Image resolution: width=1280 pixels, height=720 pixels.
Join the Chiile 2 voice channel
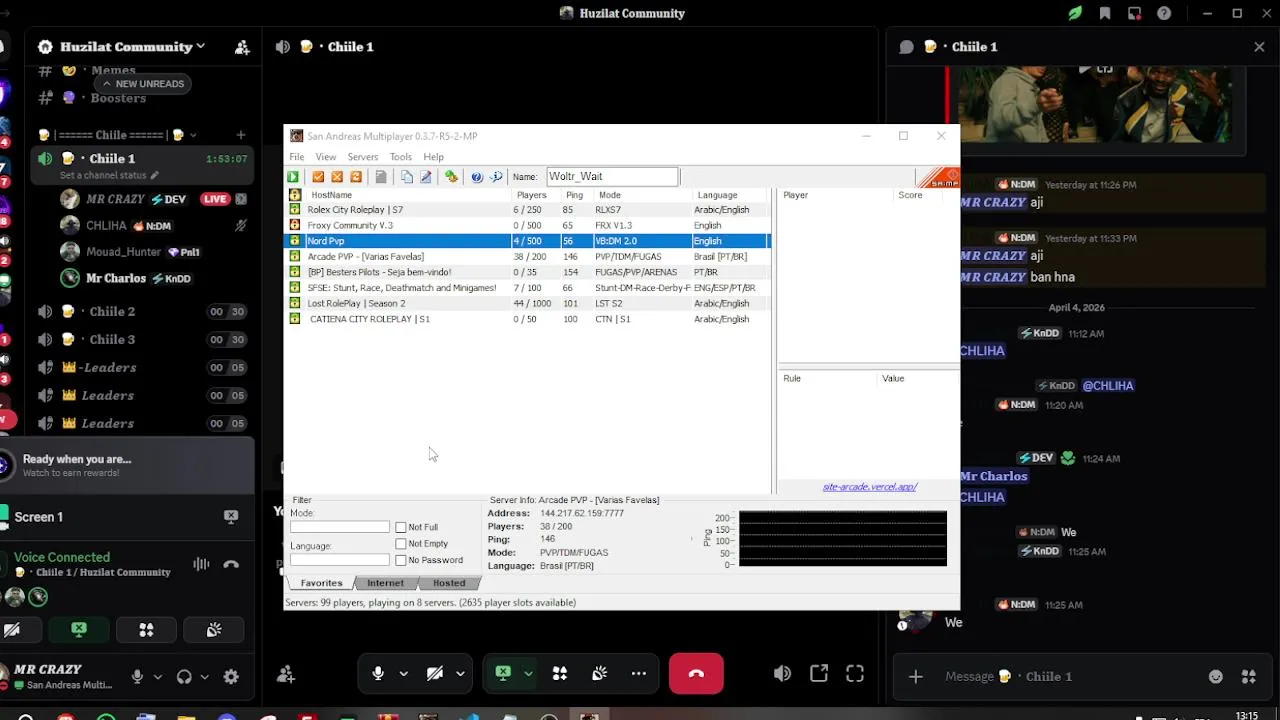112,311
